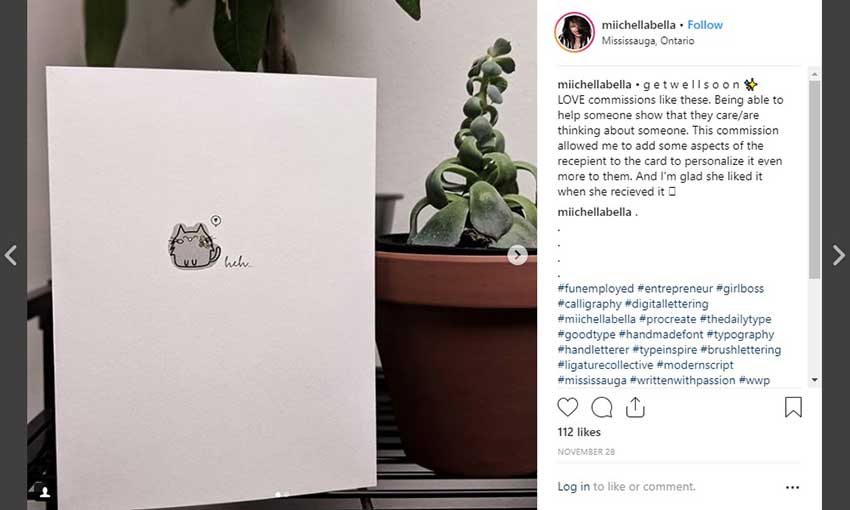Image resolution: width=850 pixels, height=510 pixels.
Task: Open the #procreate hashtag
Action: [667, 319]
